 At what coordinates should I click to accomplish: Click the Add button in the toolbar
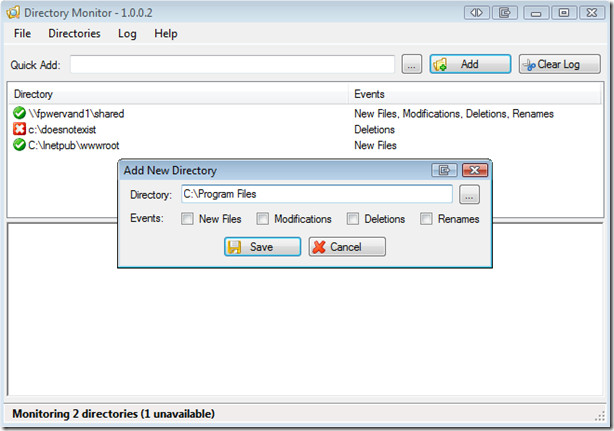coord(470,64)
